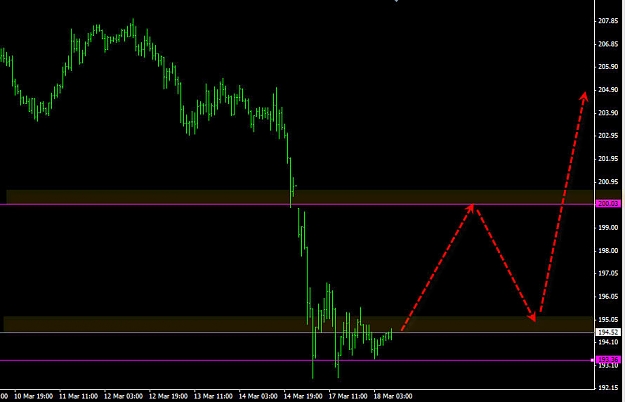Click the 196.05 price axis label
The width and height of the screenshot is (625, 402).
(608, 296)
